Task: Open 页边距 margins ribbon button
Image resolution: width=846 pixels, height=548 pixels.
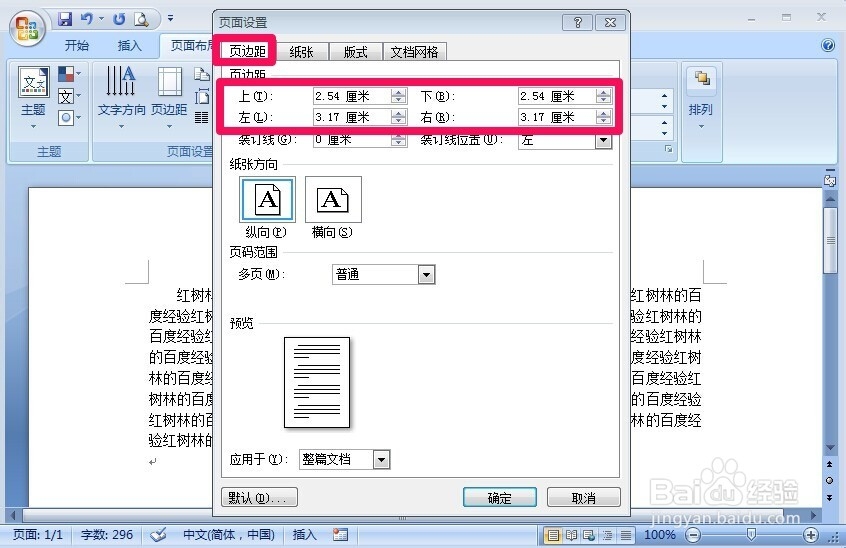Action: [169, 97]
